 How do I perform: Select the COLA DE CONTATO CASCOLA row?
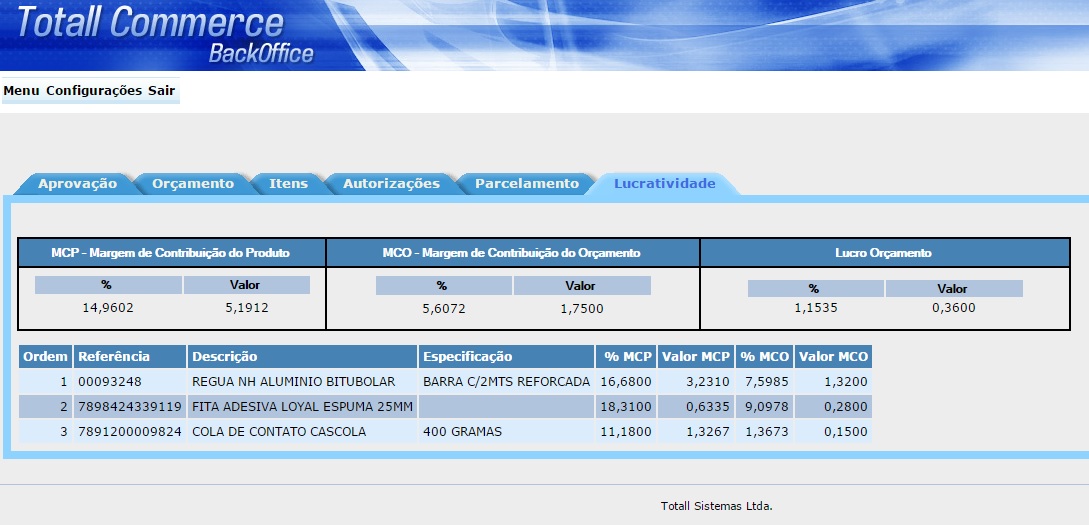coord(279,432)
